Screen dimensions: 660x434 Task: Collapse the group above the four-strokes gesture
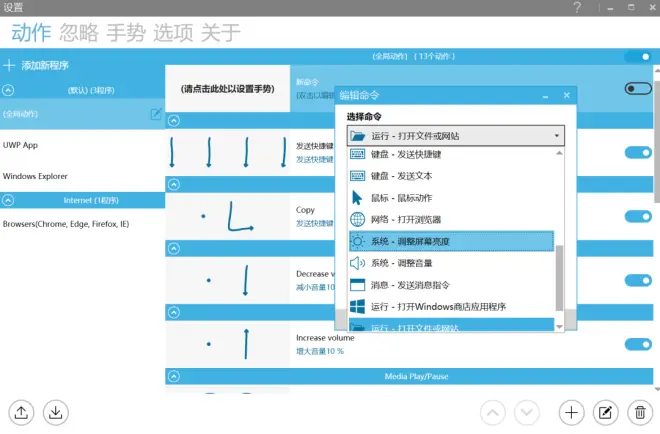[x=174, y=121]
